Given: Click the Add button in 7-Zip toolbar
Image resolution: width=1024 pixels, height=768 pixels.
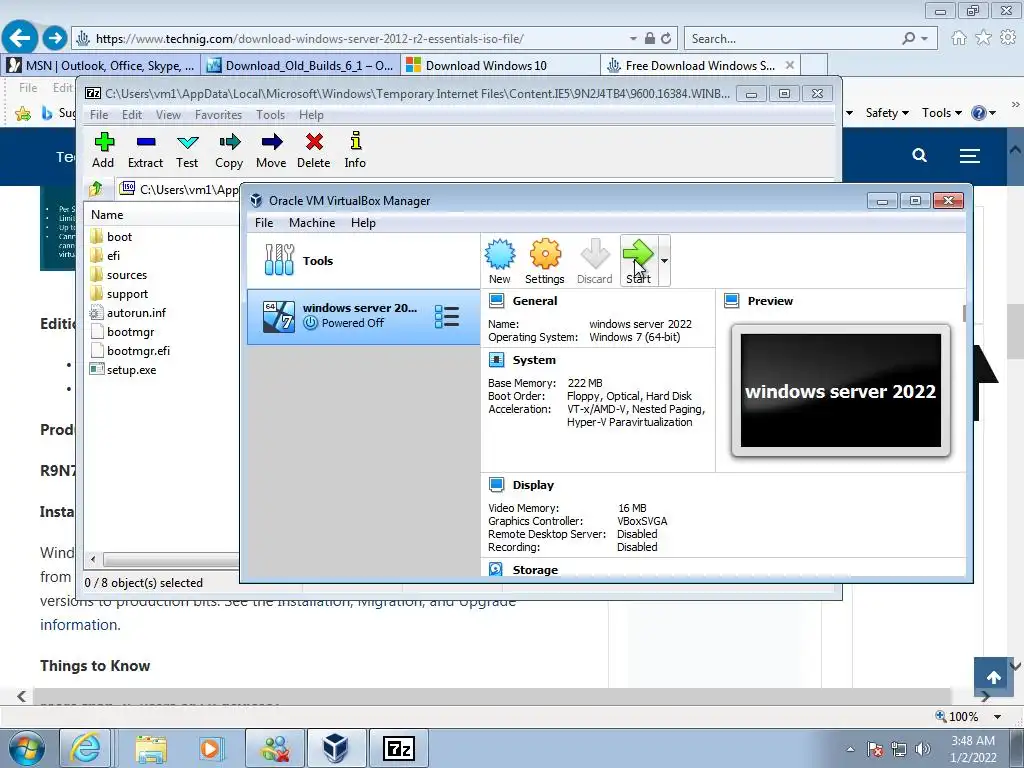Looking at the screenshot, I should [103, 150].
